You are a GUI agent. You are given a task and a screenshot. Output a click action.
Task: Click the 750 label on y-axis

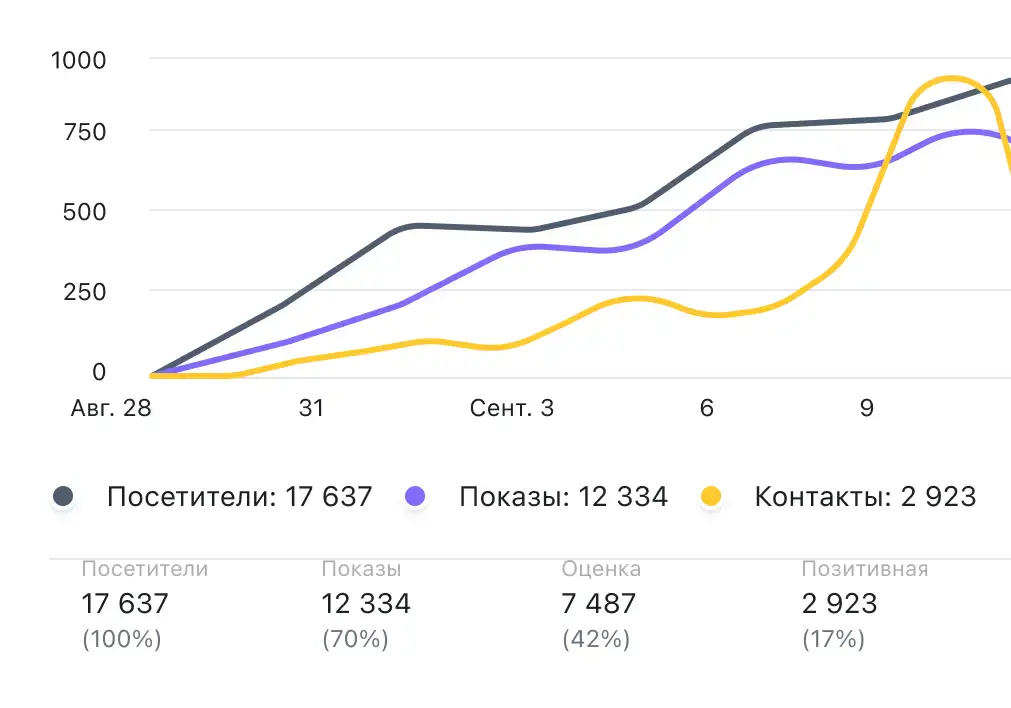click(85, 132)
